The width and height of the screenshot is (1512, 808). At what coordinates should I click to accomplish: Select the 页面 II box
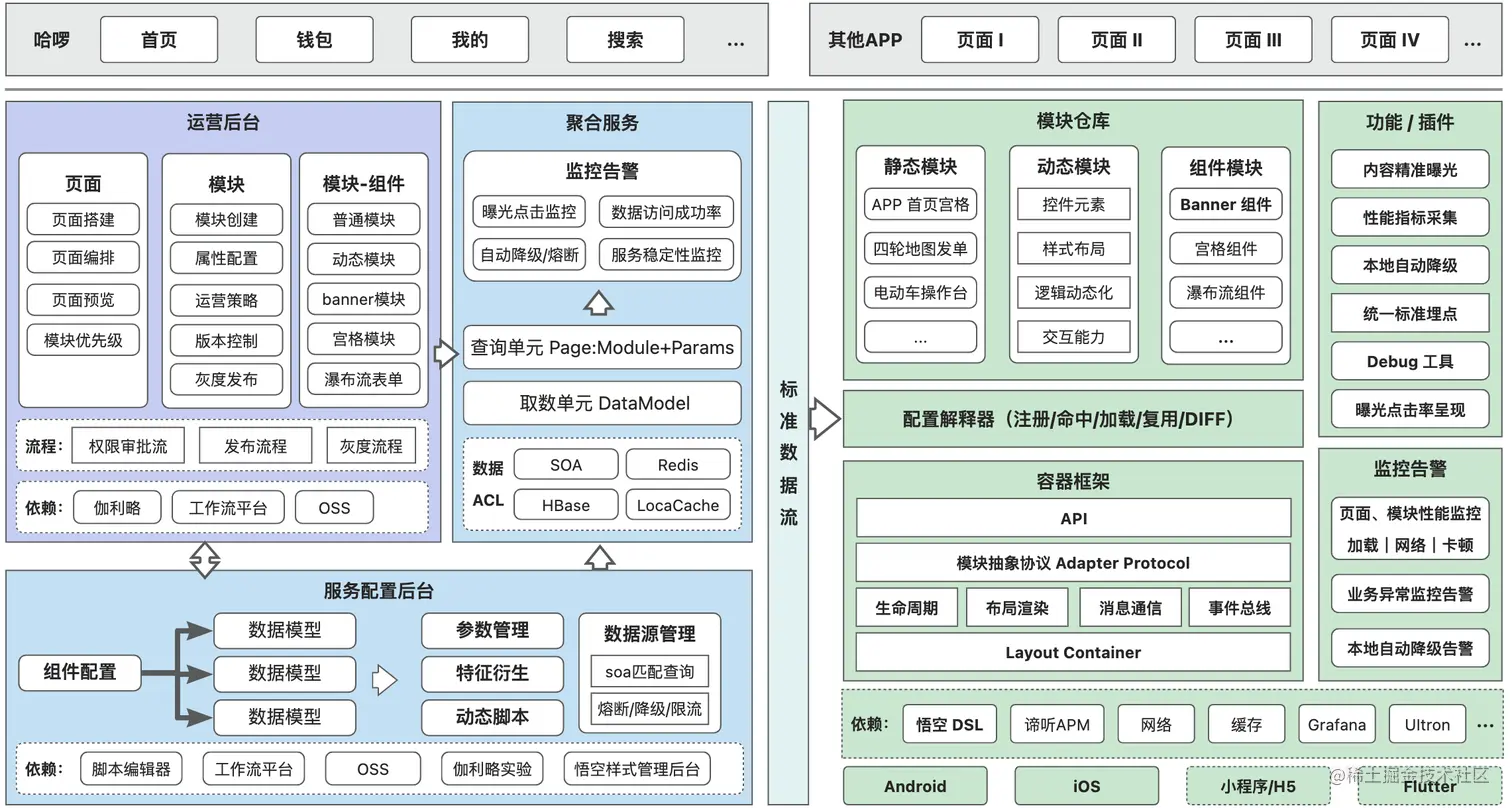pos(1116,40)
